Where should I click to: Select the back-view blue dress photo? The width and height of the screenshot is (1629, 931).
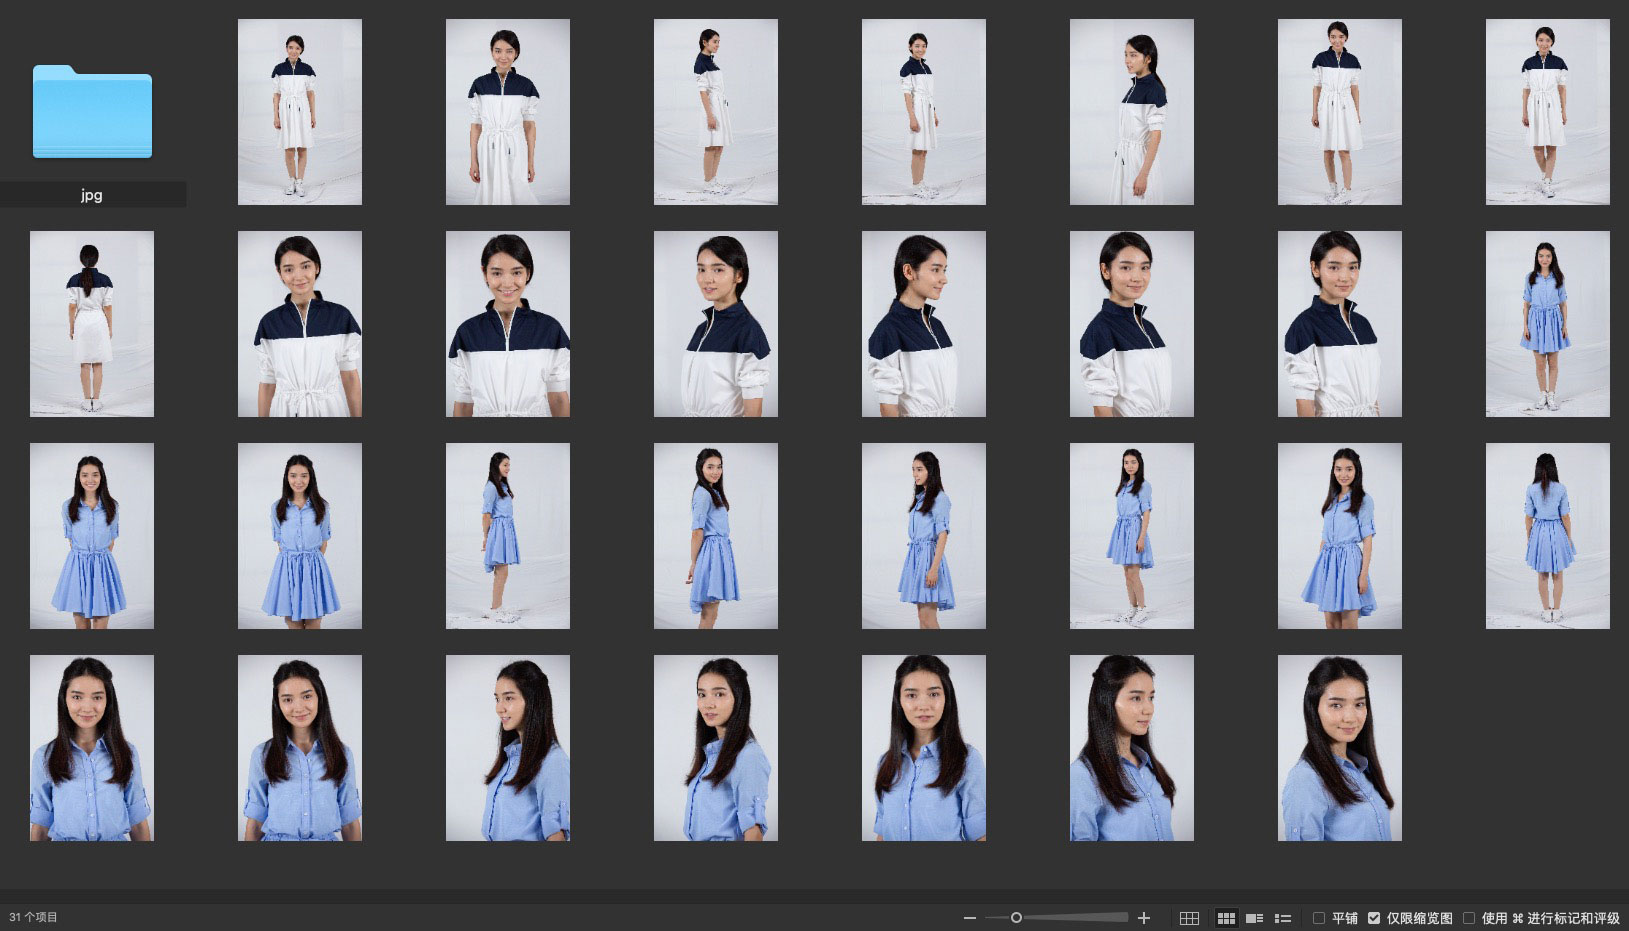click(1547, 536)
